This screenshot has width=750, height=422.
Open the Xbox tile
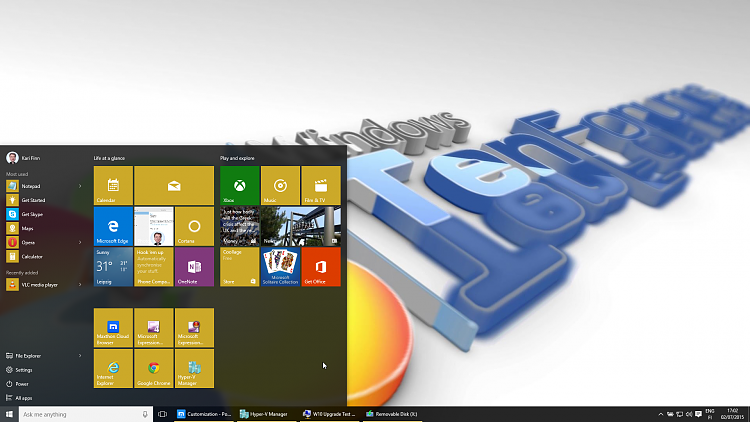tap(240, 186)
